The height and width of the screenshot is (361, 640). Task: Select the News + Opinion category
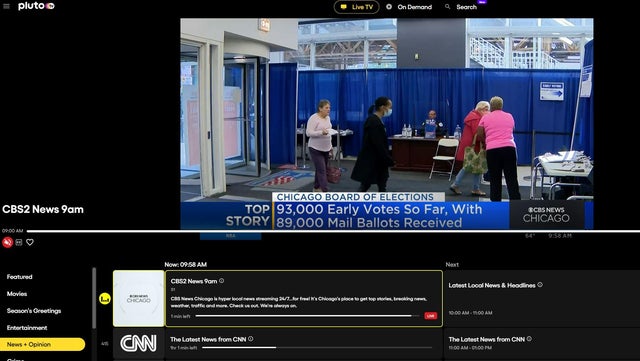[x=42, y=344]
